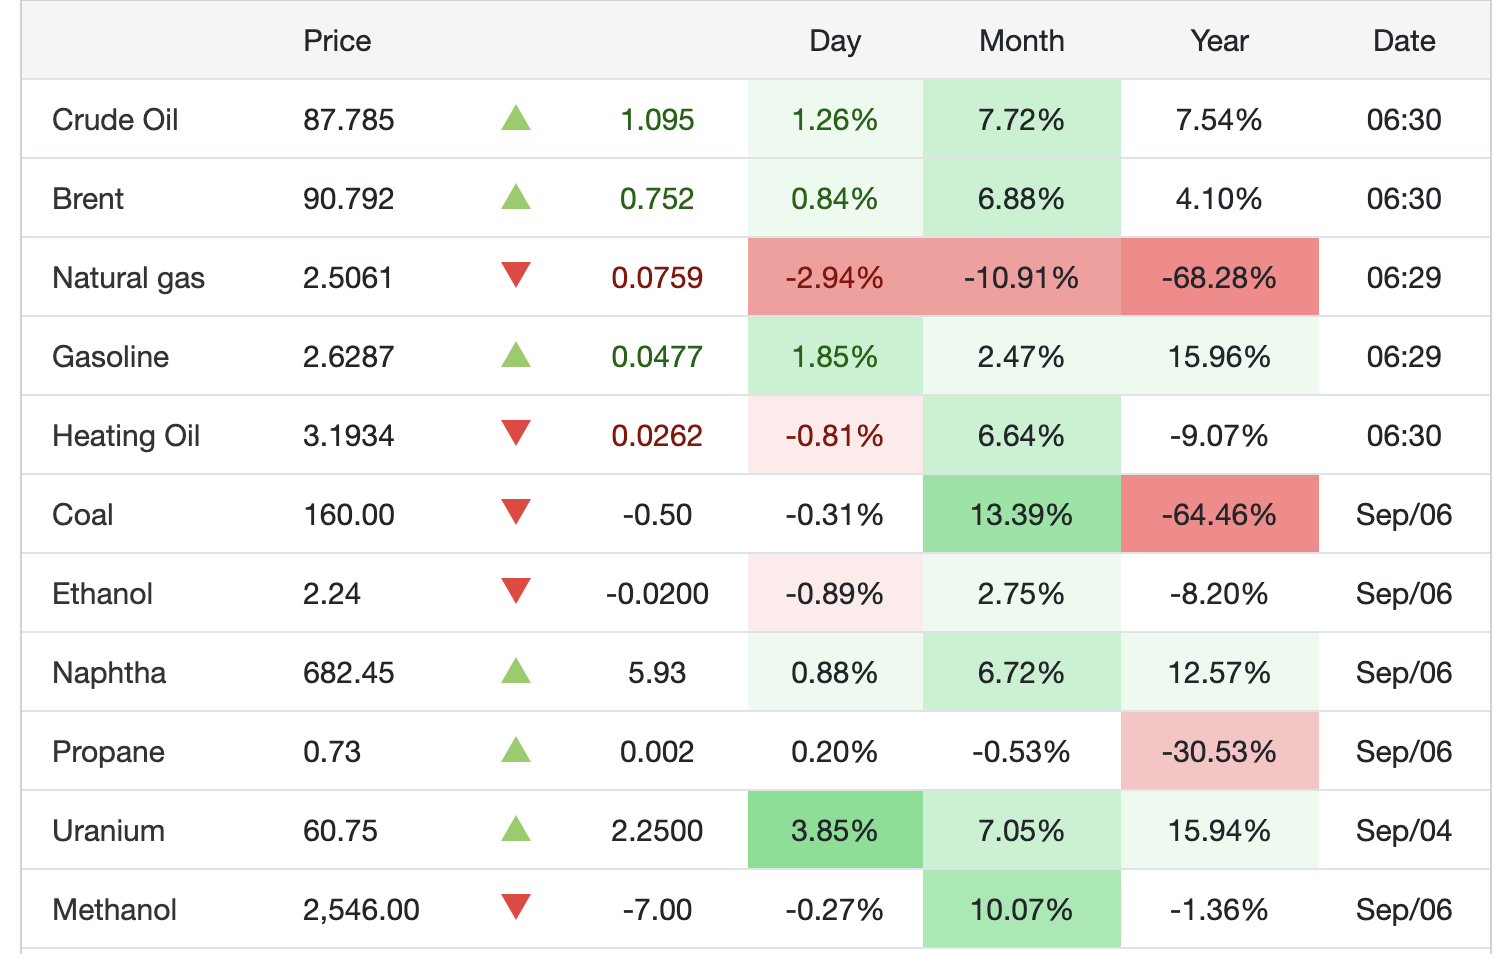
Task: Select Coal price 160.00
Action: [x=349, y=515]
